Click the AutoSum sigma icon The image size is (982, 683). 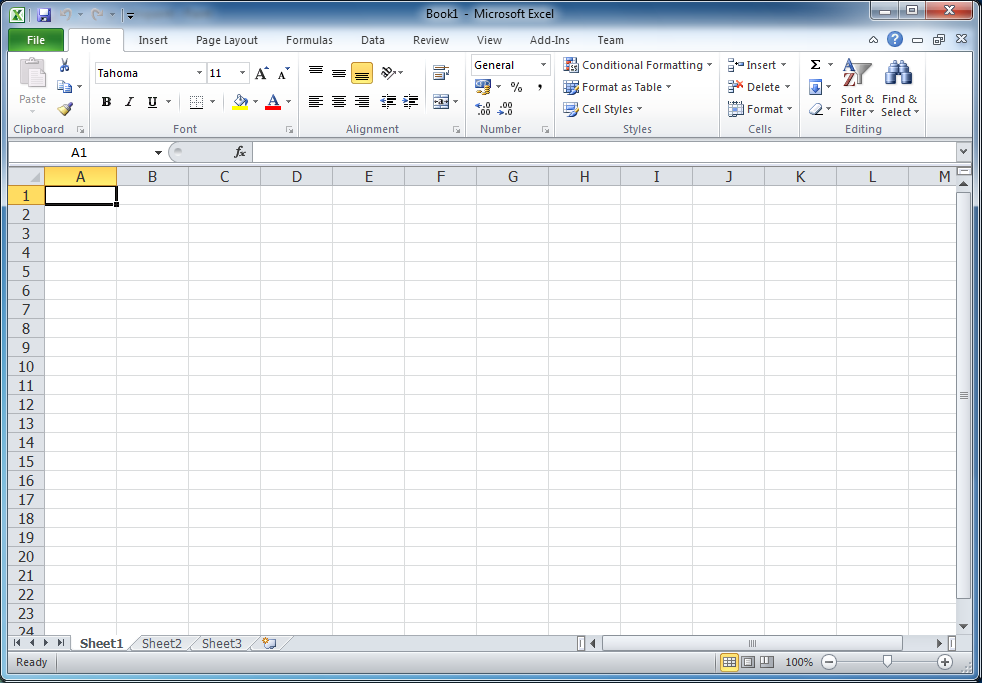pos(815,65)
